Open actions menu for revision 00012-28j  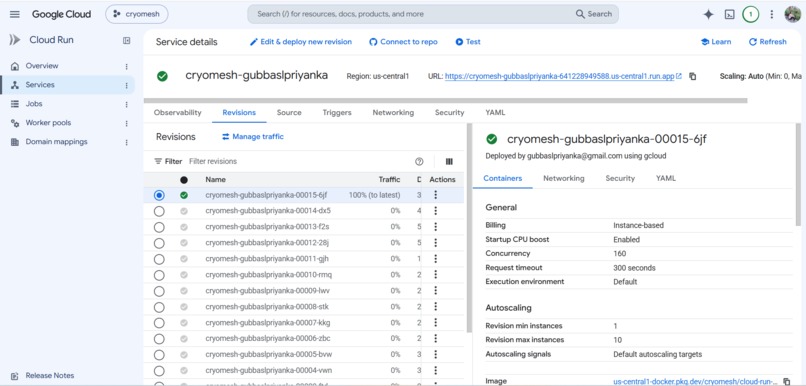(435, 243)
